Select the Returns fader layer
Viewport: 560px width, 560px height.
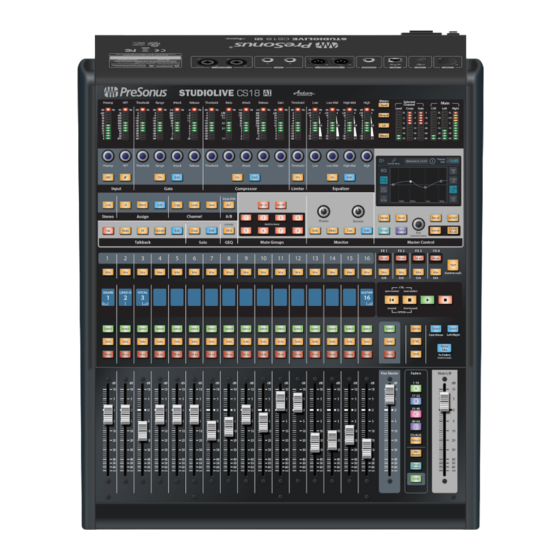tap(416, 440)
